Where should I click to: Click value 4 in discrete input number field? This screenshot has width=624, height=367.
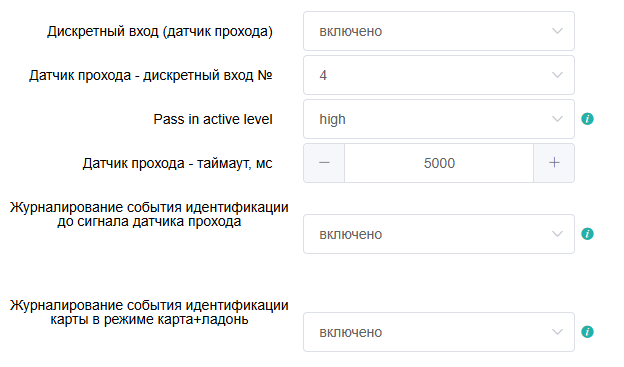tap(323, 75)
